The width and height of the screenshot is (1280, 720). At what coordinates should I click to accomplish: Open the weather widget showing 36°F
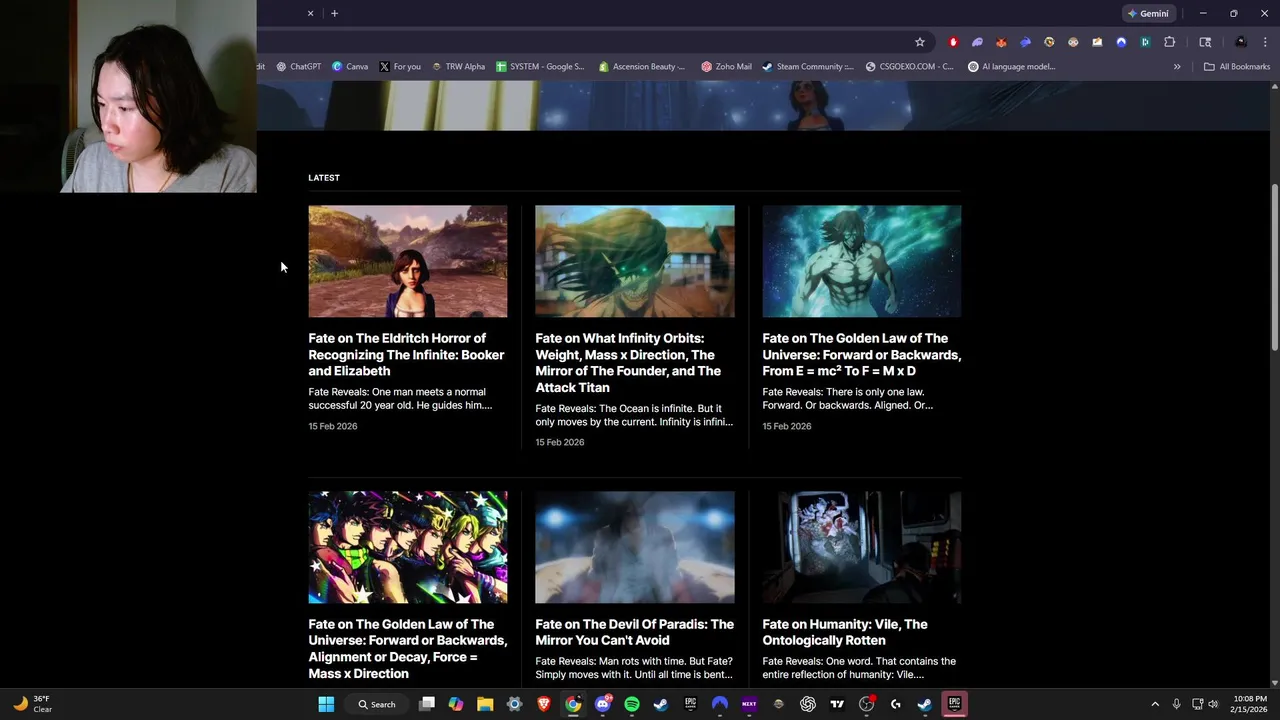(x=32, y=704)
